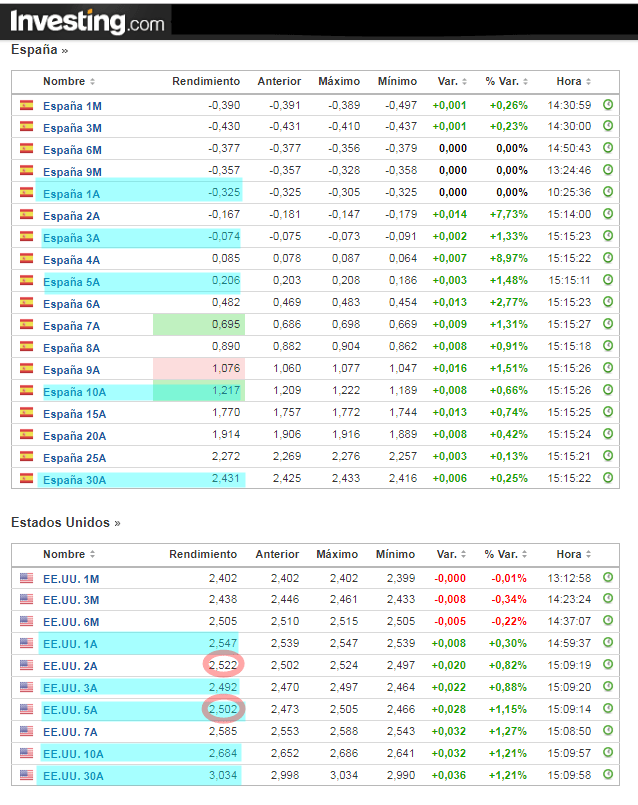Open the España 2A bond link
Image resolution: width=638 pixels, height=805 pixels.
coord(71,215)
